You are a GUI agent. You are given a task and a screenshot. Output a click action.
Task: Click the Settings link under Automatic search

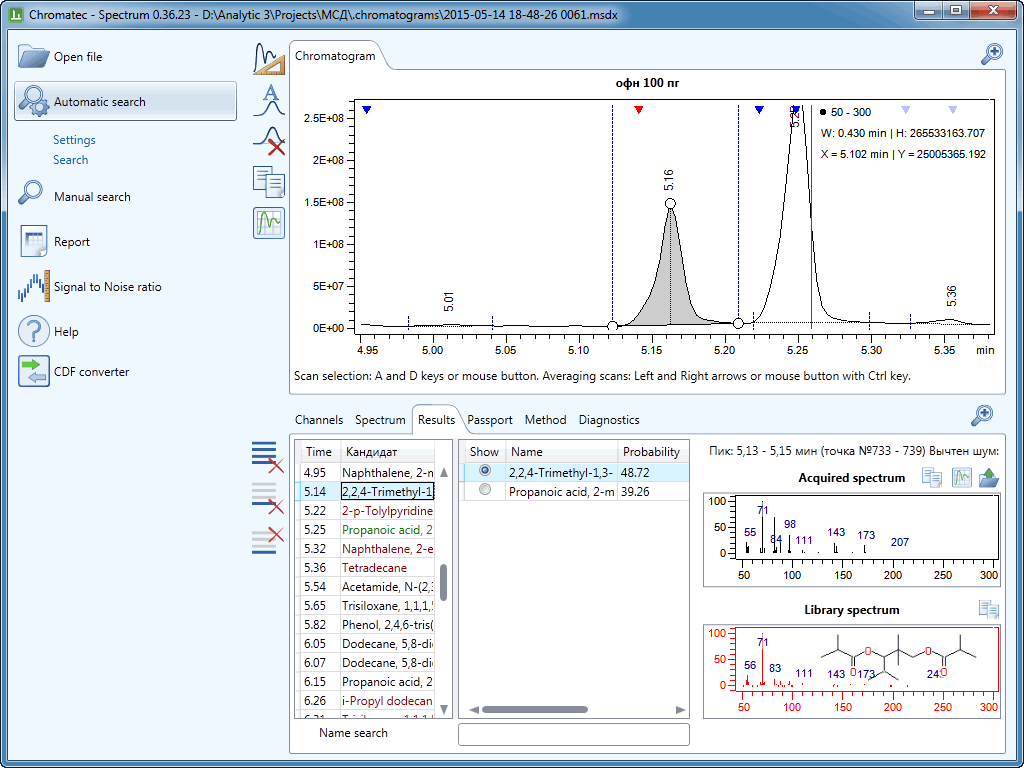click(74, 140)
